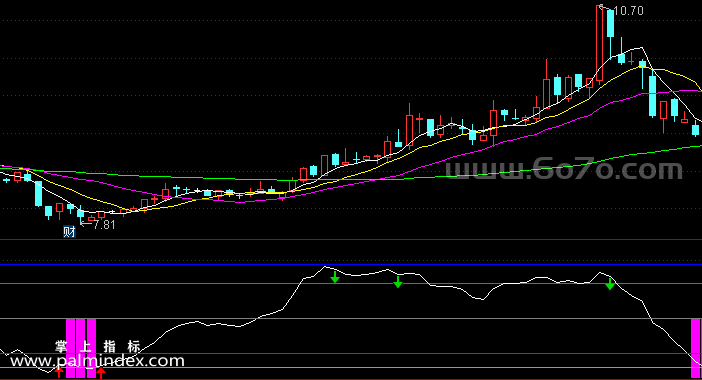
Task: Open the www.6o7o.com watermark link
Action: pyautogui.click(x=564, y=170)
